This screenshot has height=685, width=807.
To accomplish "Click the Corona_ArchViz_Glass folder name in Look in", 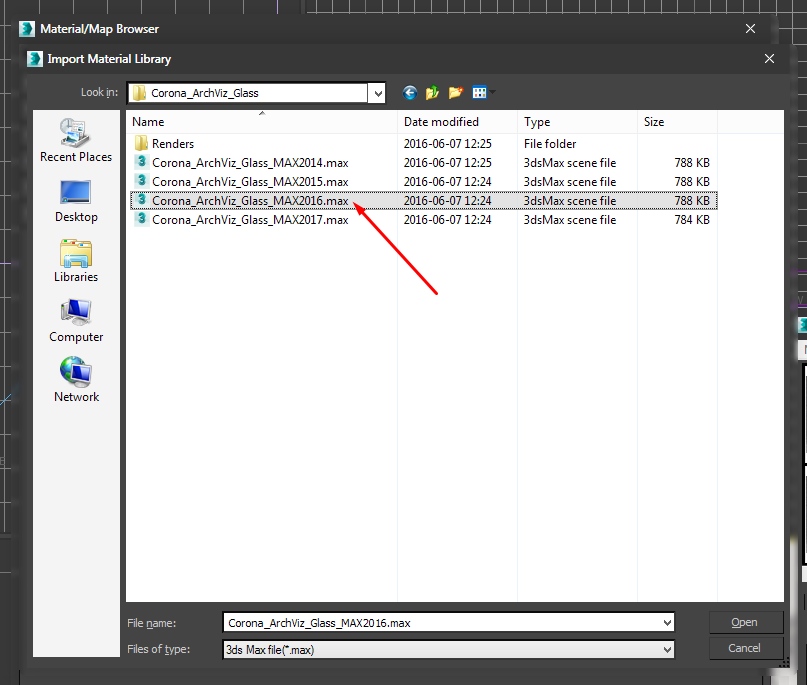I will tap(205, 93).
